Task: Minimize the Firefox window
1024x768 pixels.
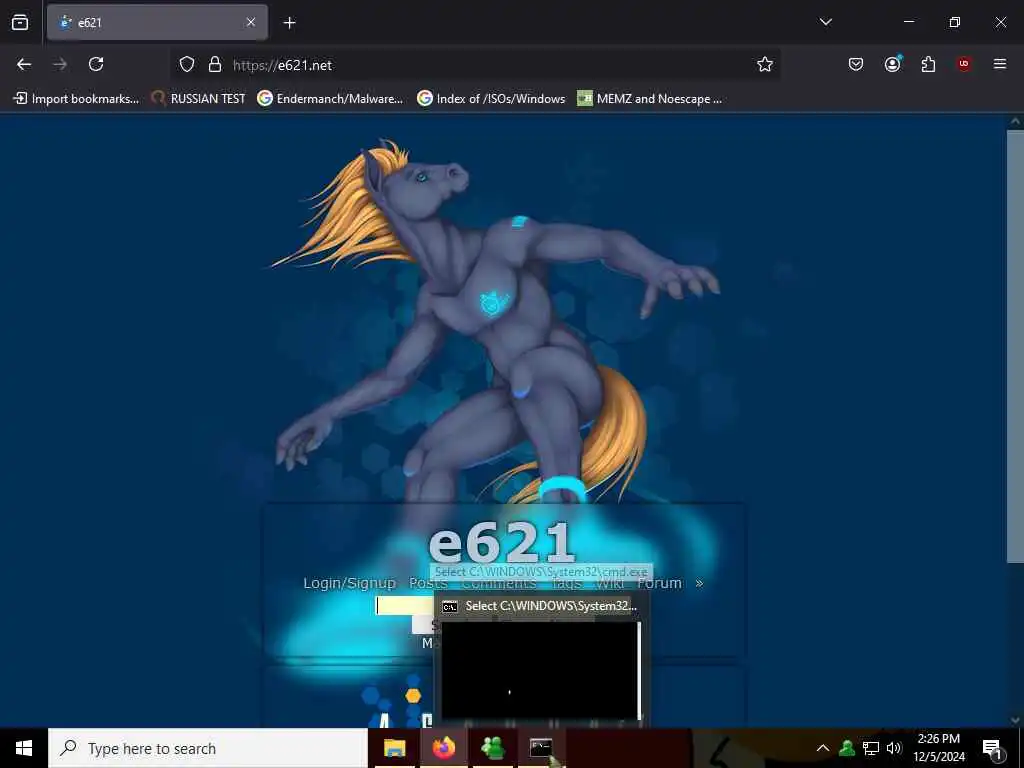Action: [x=908, y=22]
